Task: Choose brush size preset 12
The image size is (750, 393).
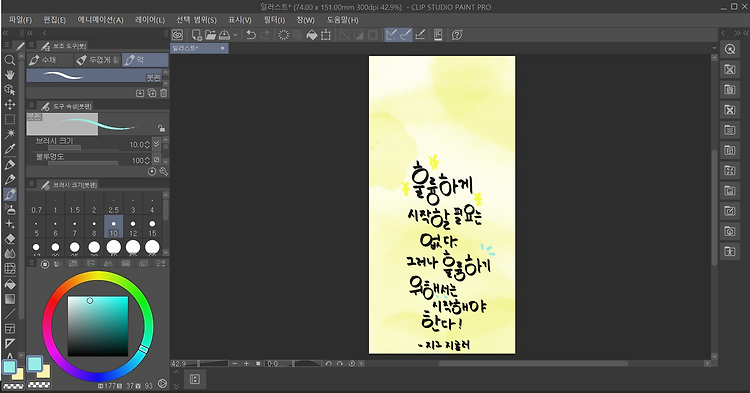Action: point(133,227)
